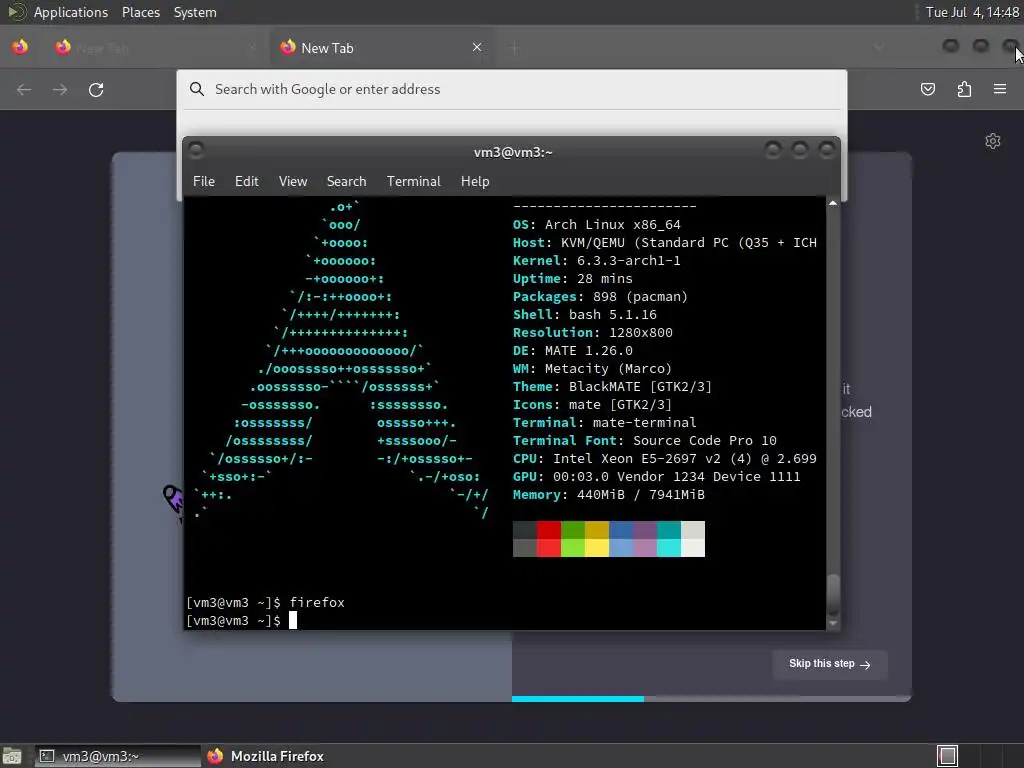Open the terminal Search menu

coord(346,182)
